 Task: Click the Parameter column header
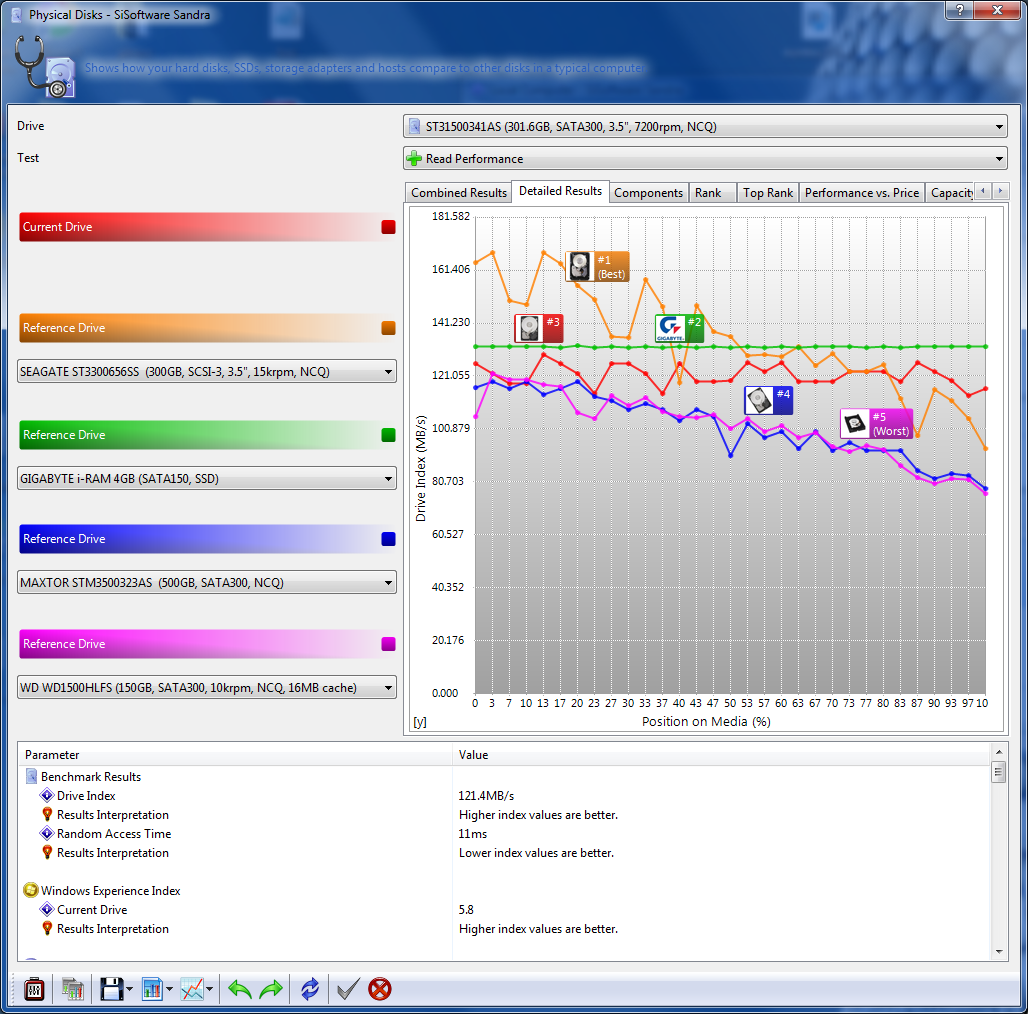(235, 754)
